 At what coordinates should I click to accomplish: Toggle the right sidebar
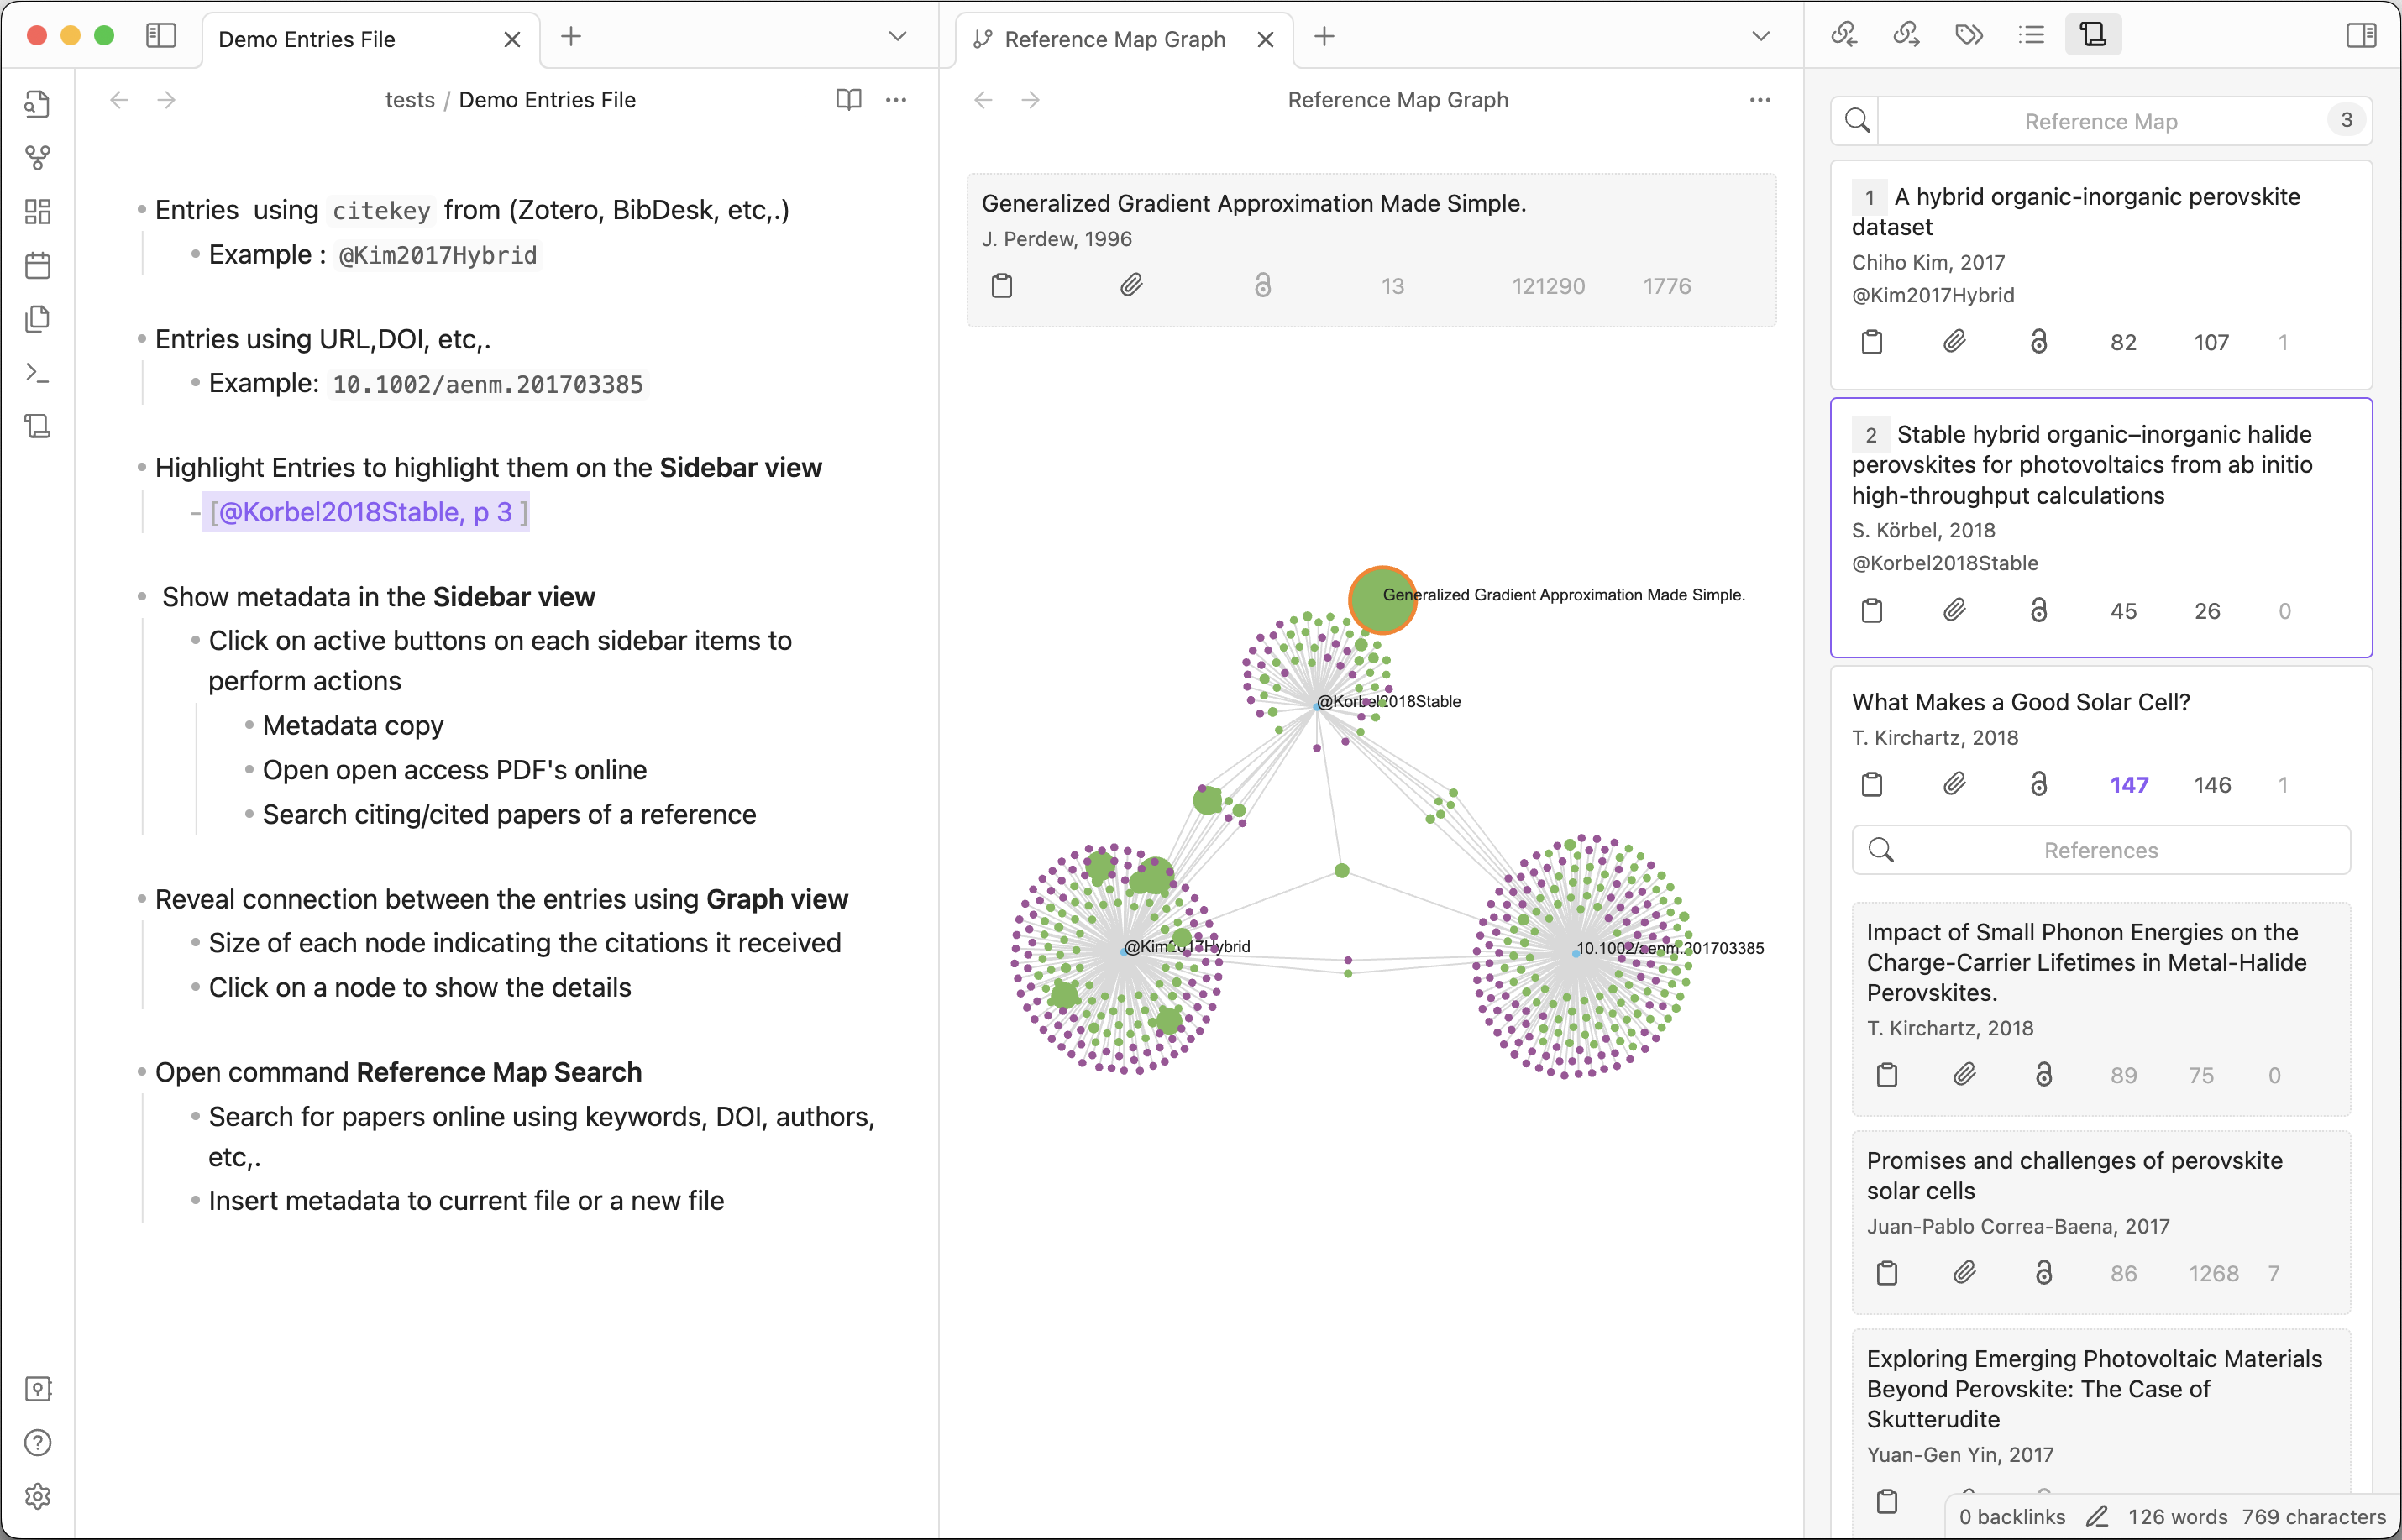(x=2361, y=36)
